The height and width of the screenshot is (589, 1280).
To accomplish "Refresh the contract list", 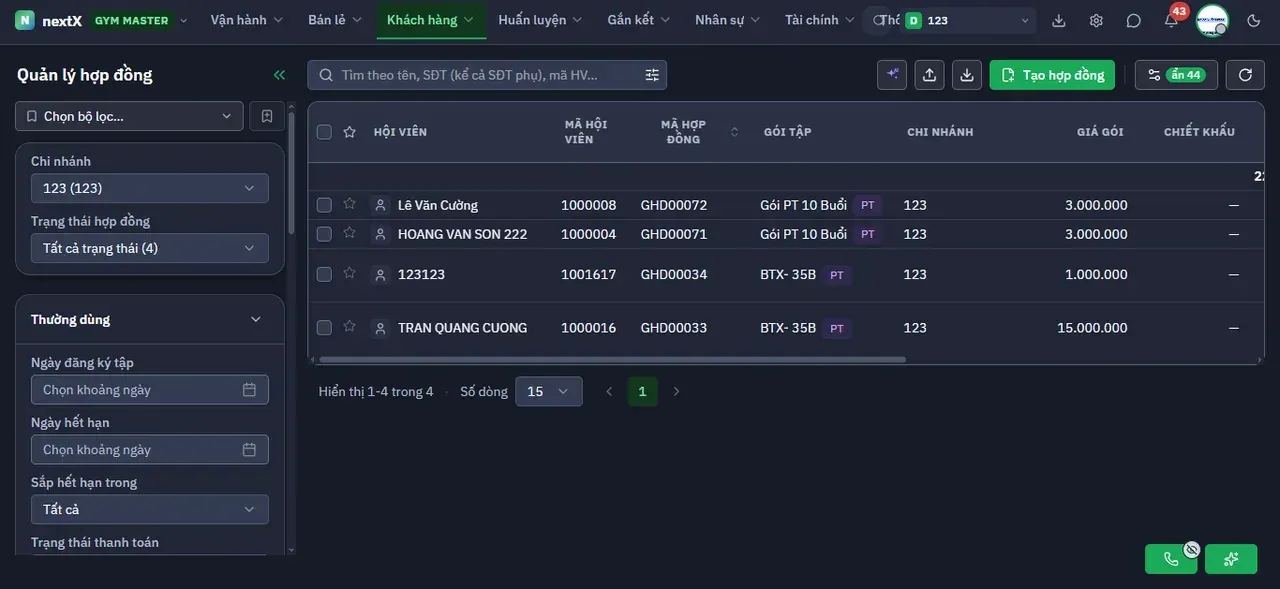I will (1245, 75).
